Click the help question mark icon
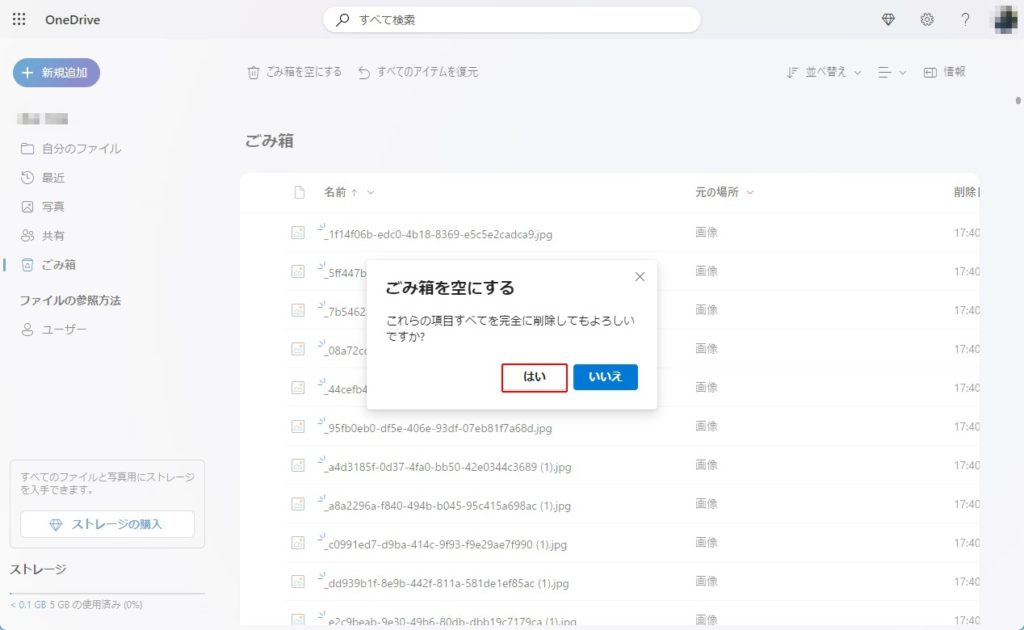The width and height of the screenshot is (1024, 630). click(x=965, y=20)
